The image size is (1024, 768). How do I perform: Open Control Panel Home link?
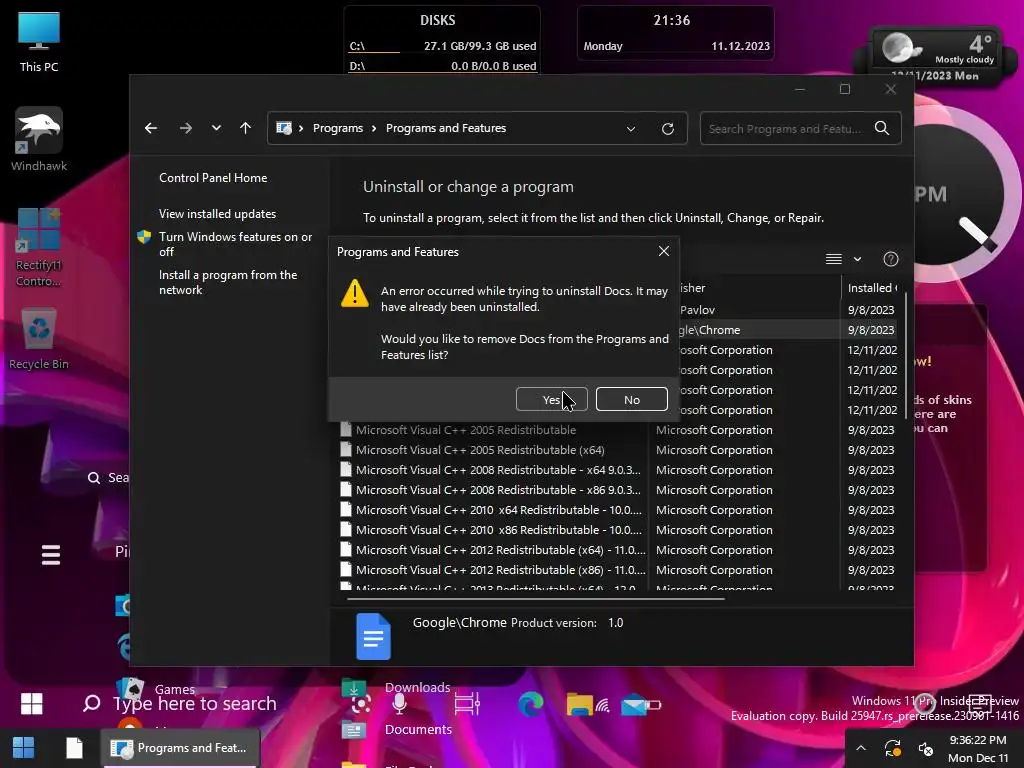(x=213, y=178)
